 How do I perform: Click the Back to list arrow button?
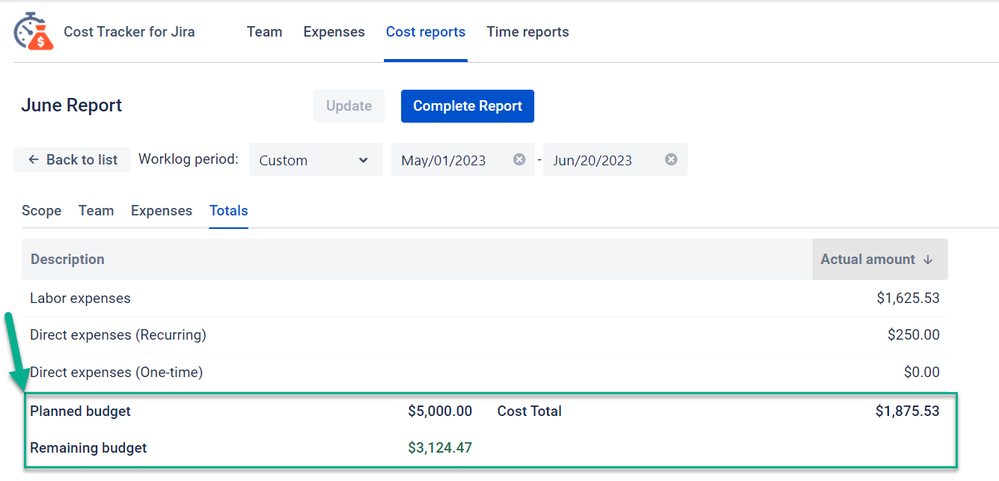[x=72, y=160]
